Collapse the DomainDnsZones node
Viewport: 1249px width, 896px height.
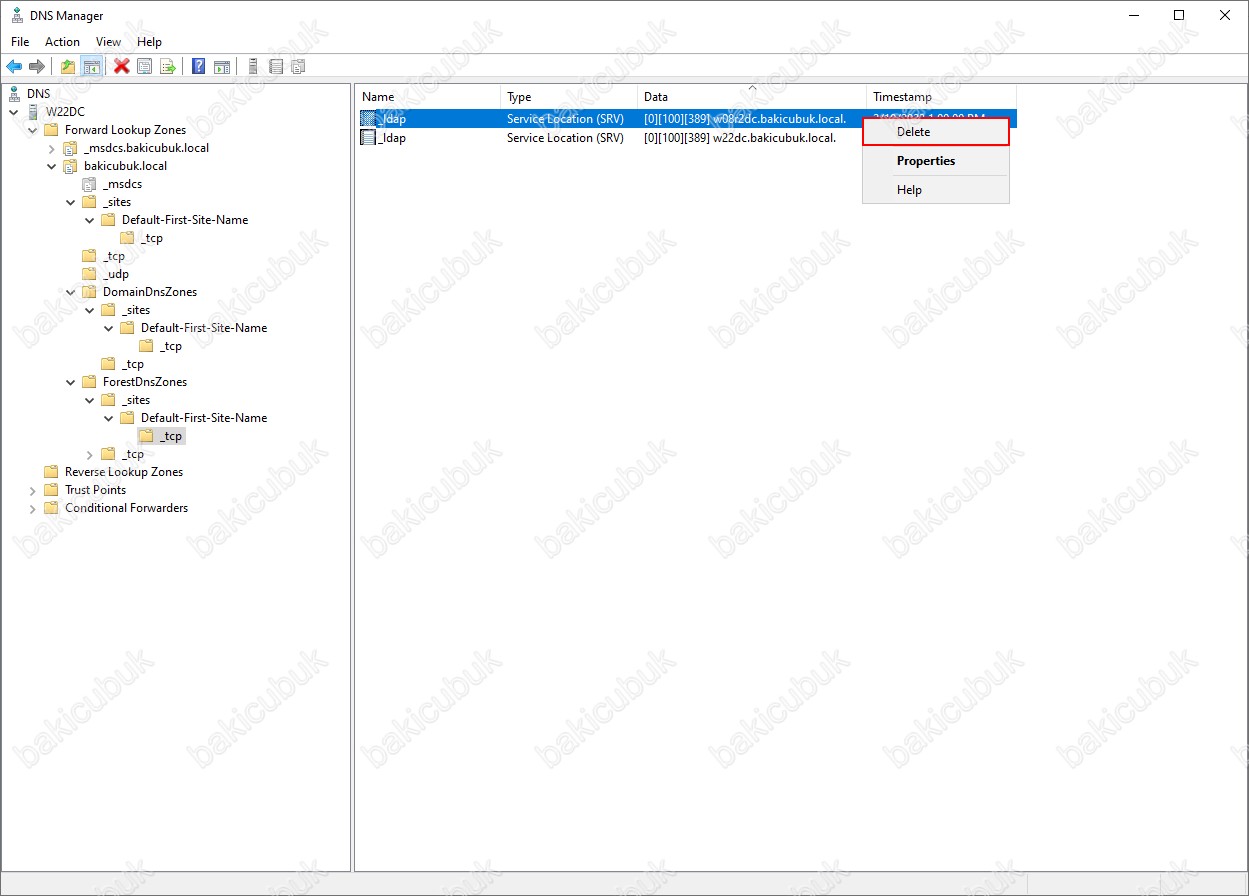point(71,292)
